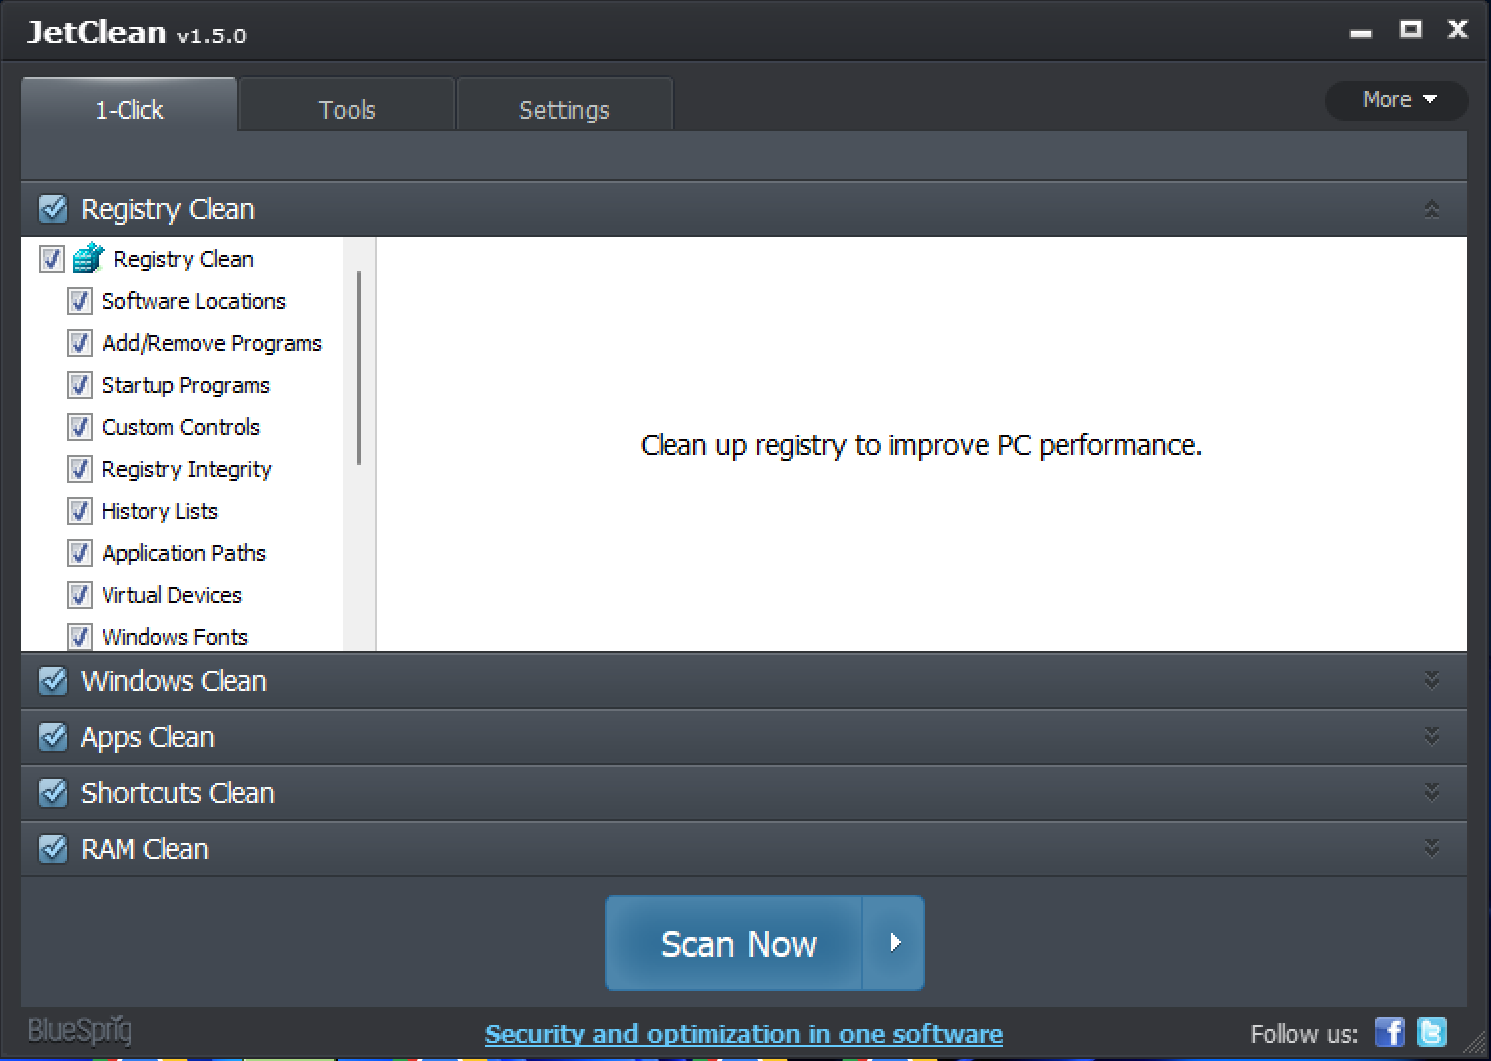The image size is (1491, 1061).
Task: Toggle Shortcuts Clean section checkbox
Action: click(53, 793)
